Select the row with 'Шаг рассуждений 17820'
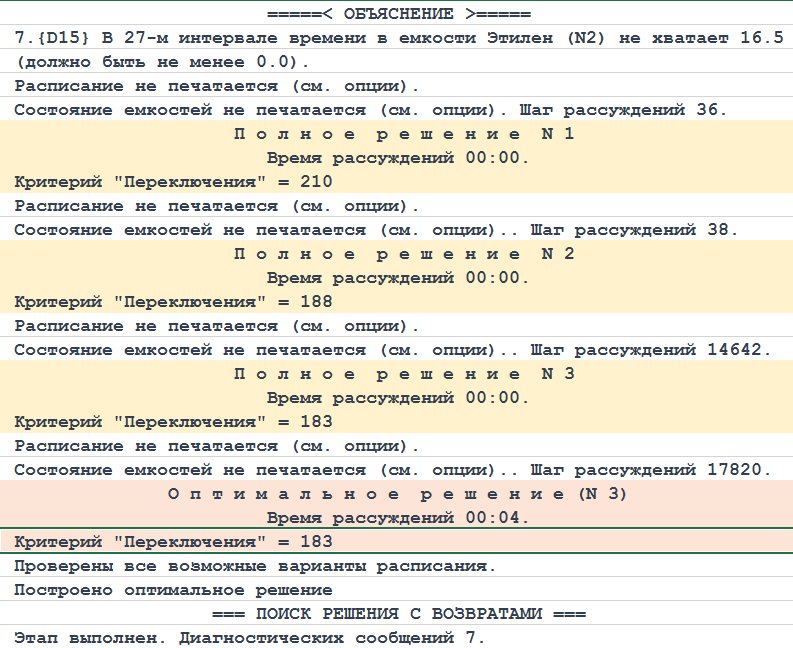 [x=392, y=470]
